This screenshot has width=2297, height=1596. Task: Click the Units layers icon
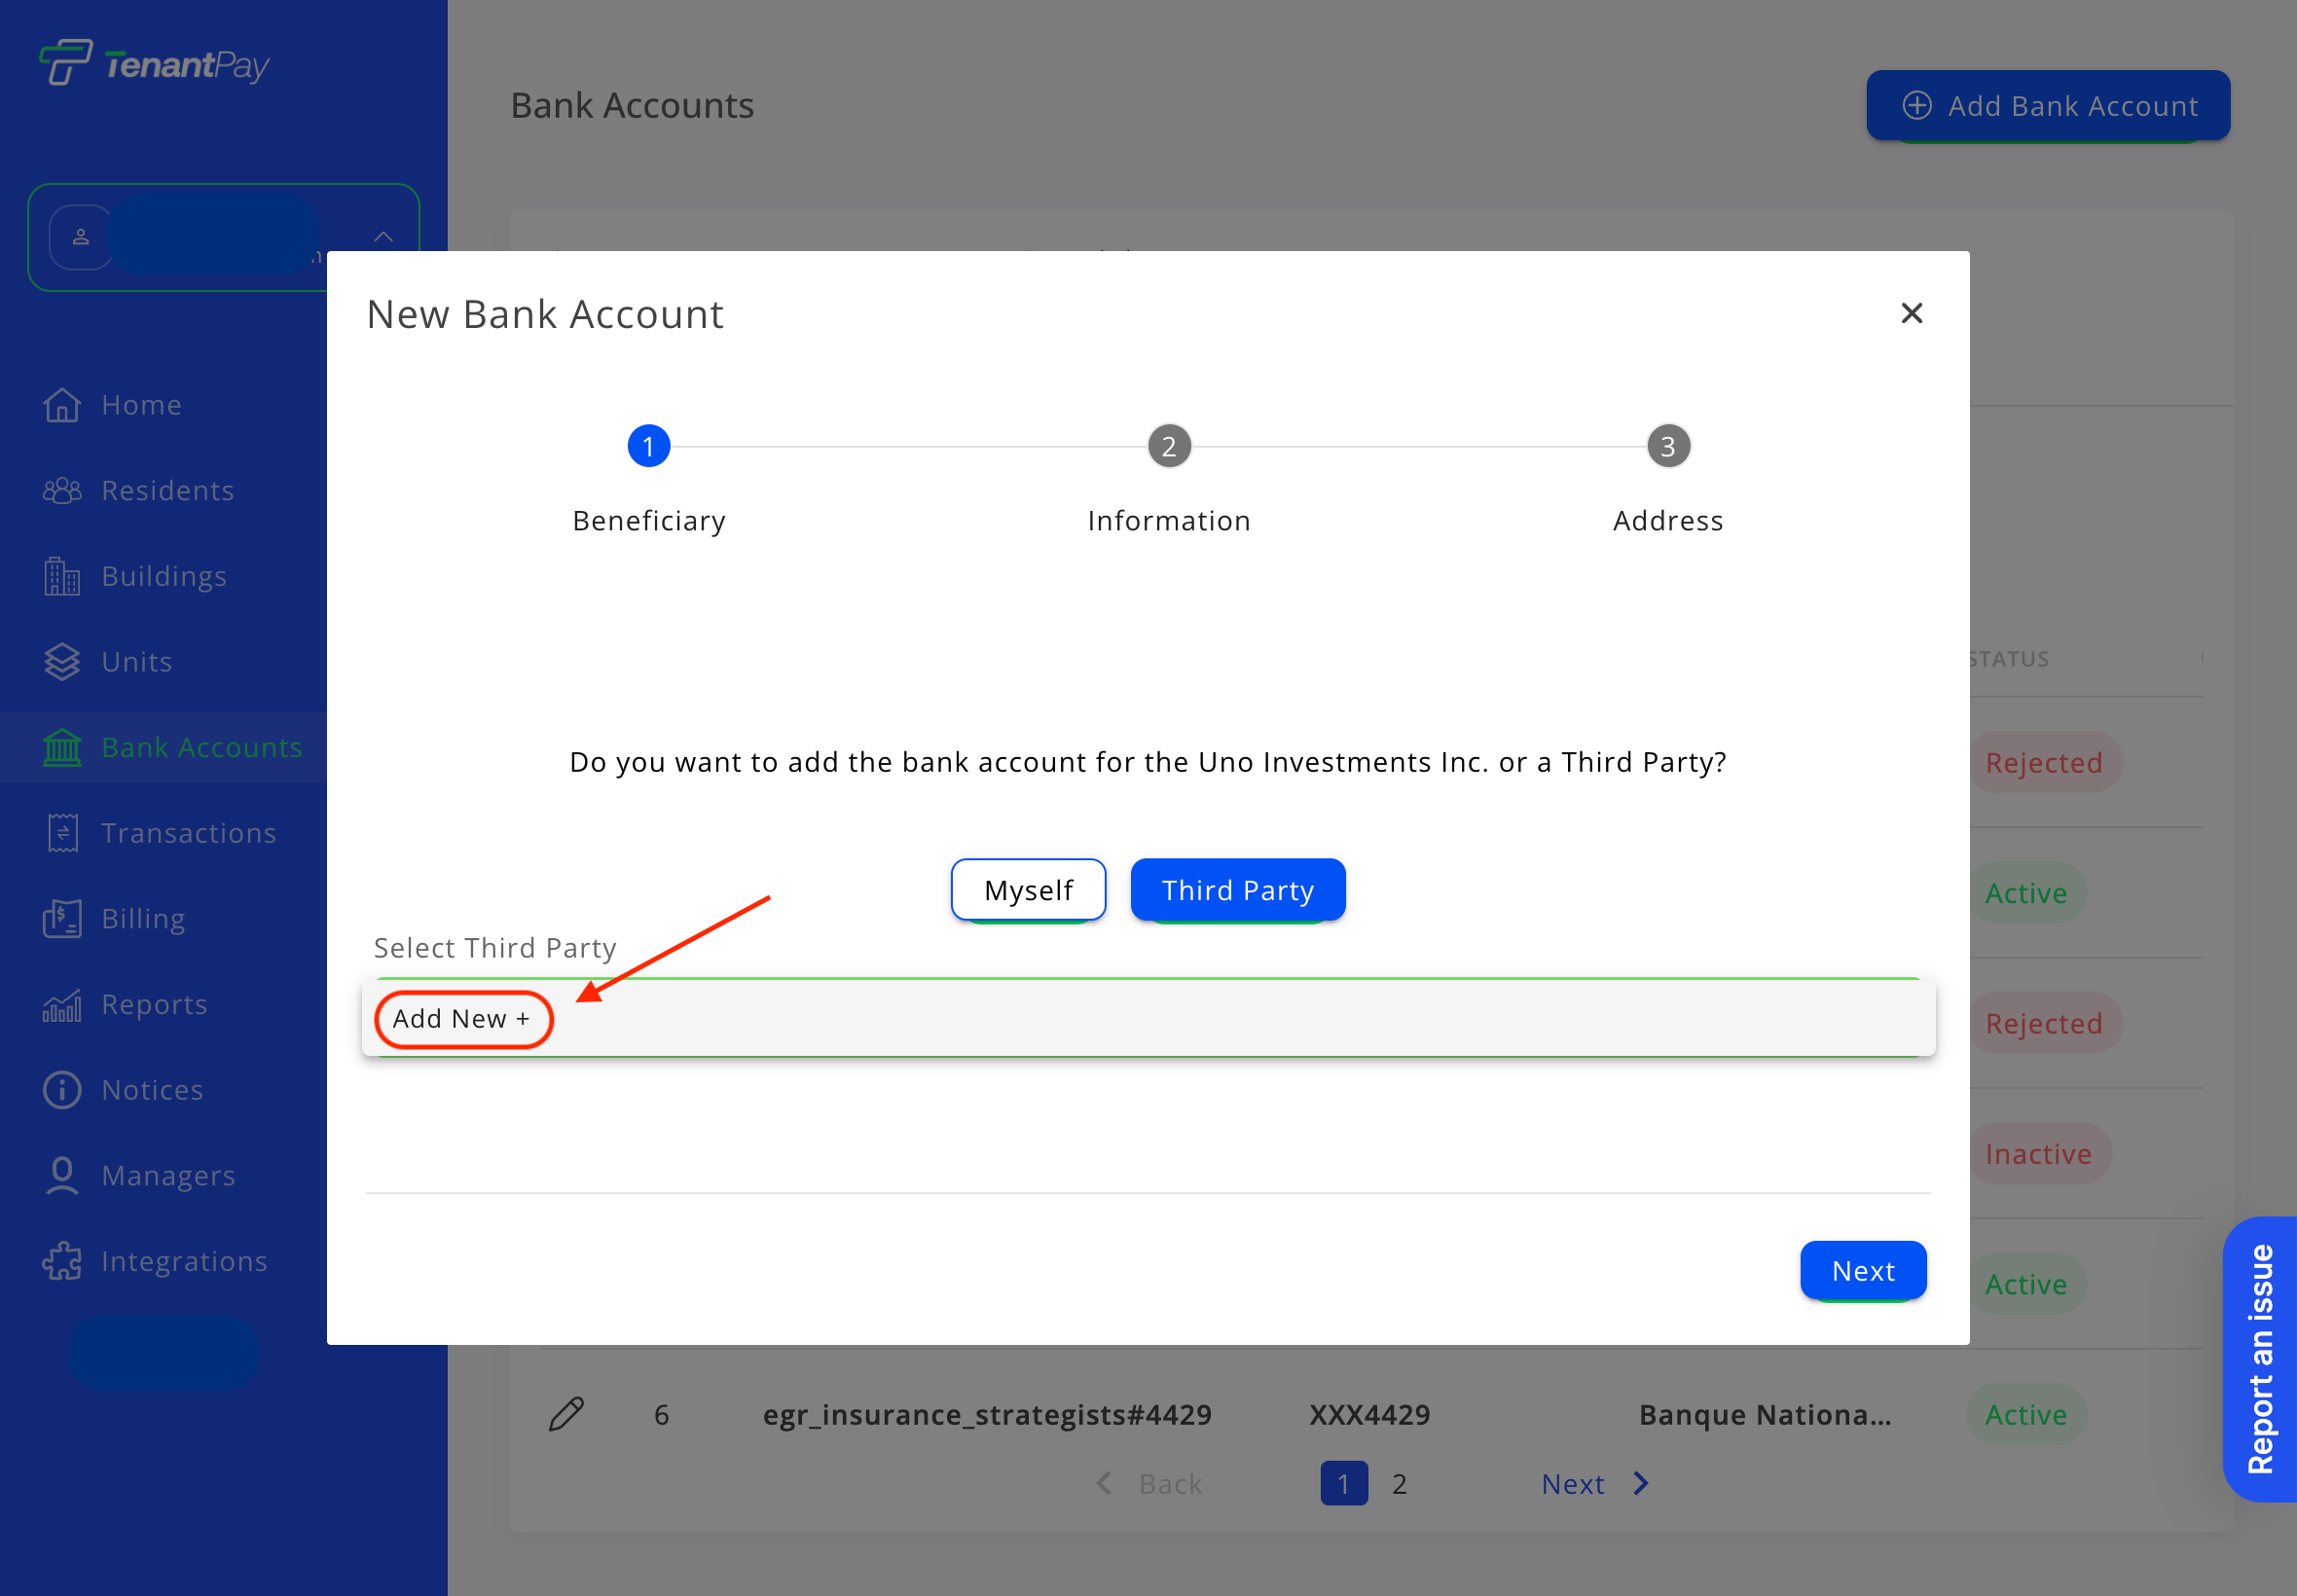click(62, 662)
